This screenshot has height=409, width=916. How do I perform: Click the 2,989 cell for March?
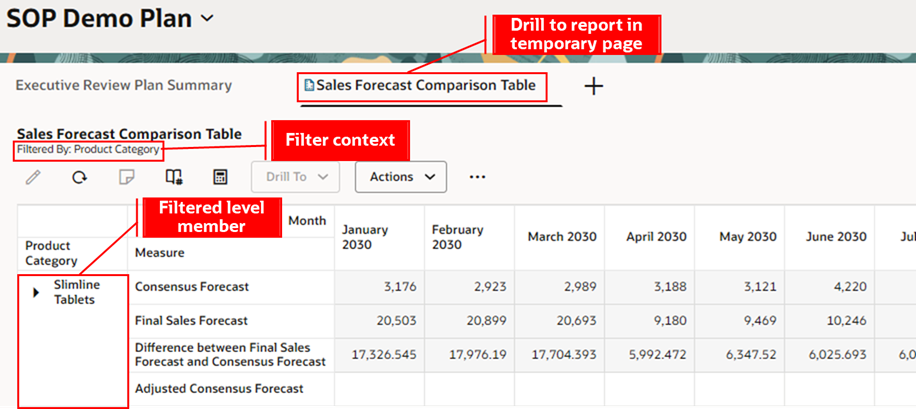point(560,287)
